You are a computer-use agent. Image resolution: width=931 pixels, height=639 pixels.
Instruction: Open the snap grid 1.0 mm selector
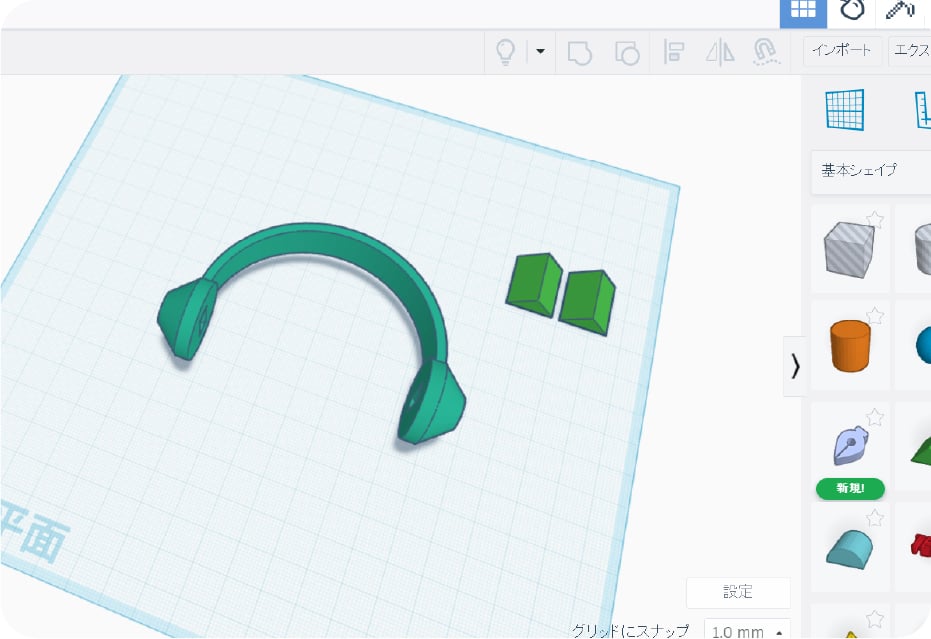pos(747,631)
